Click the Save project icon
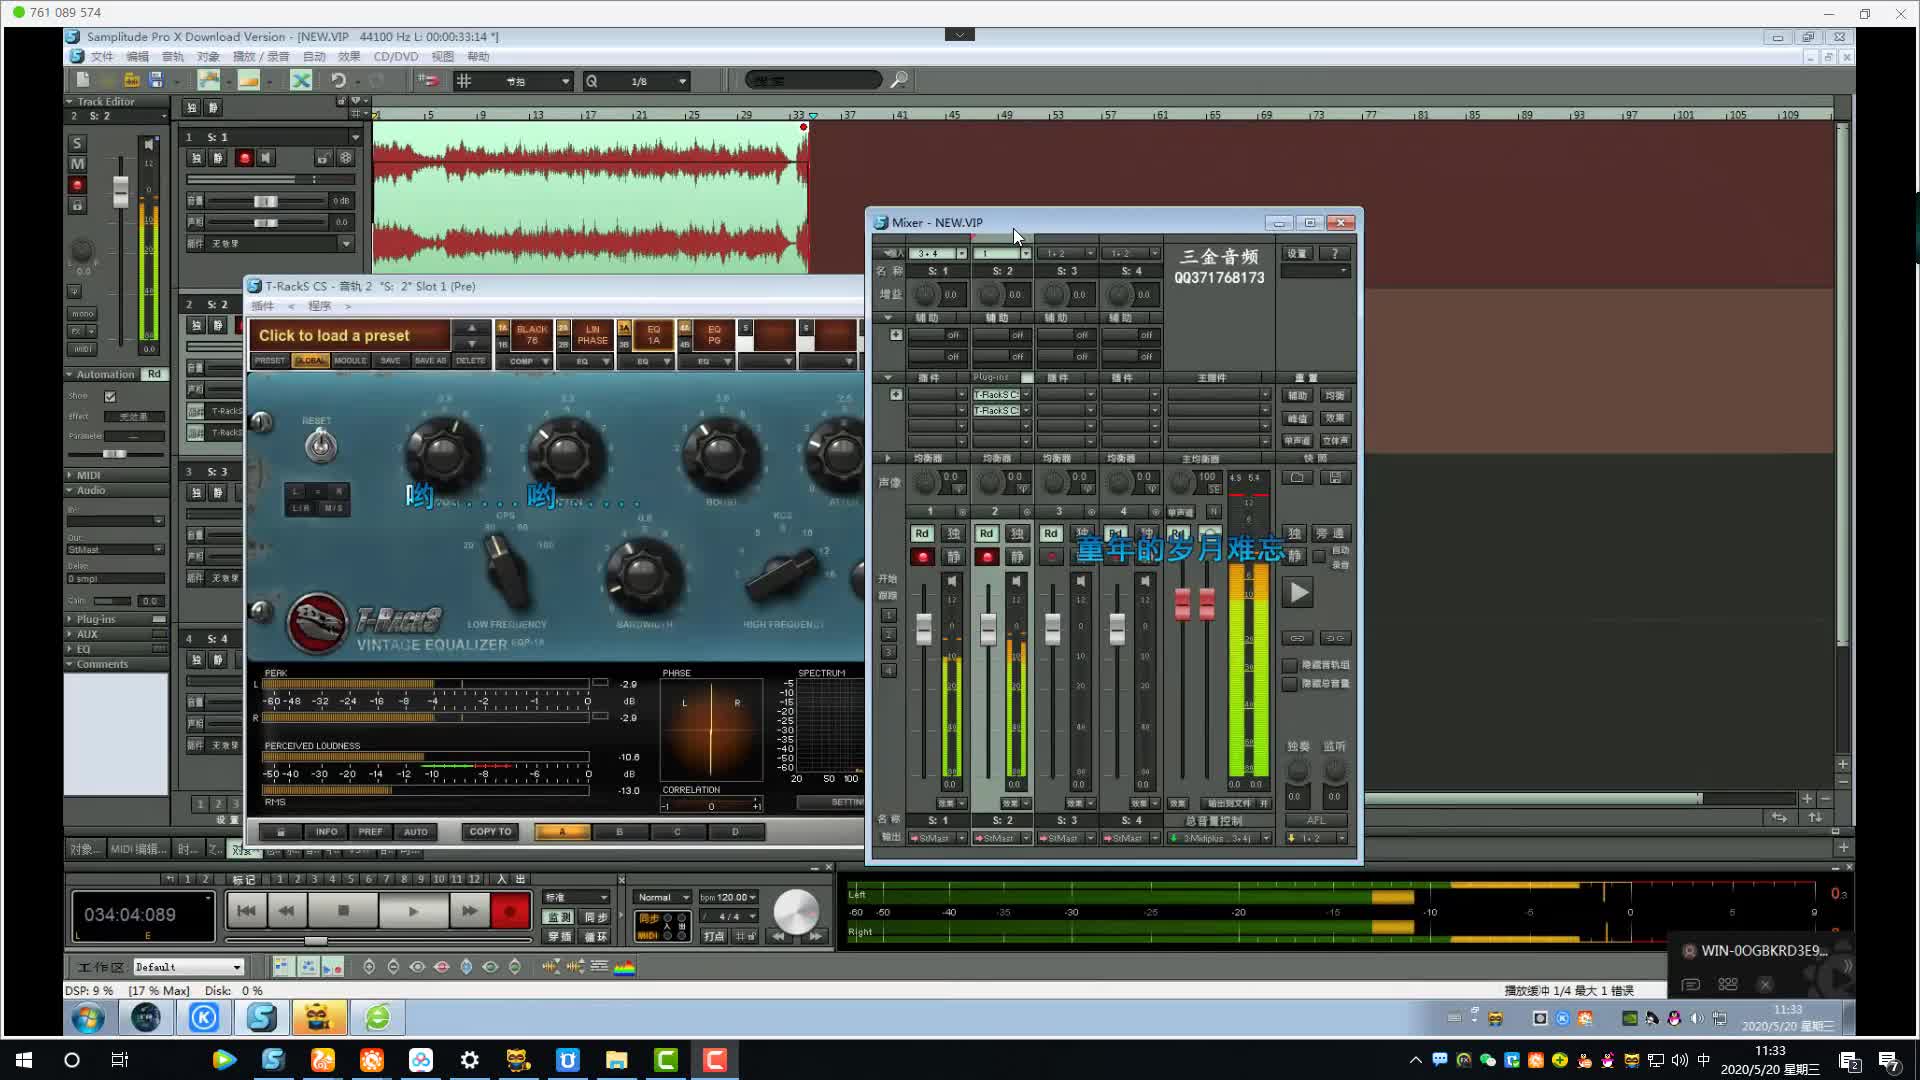This screenshot has height=1080, width=1920. 156,80
